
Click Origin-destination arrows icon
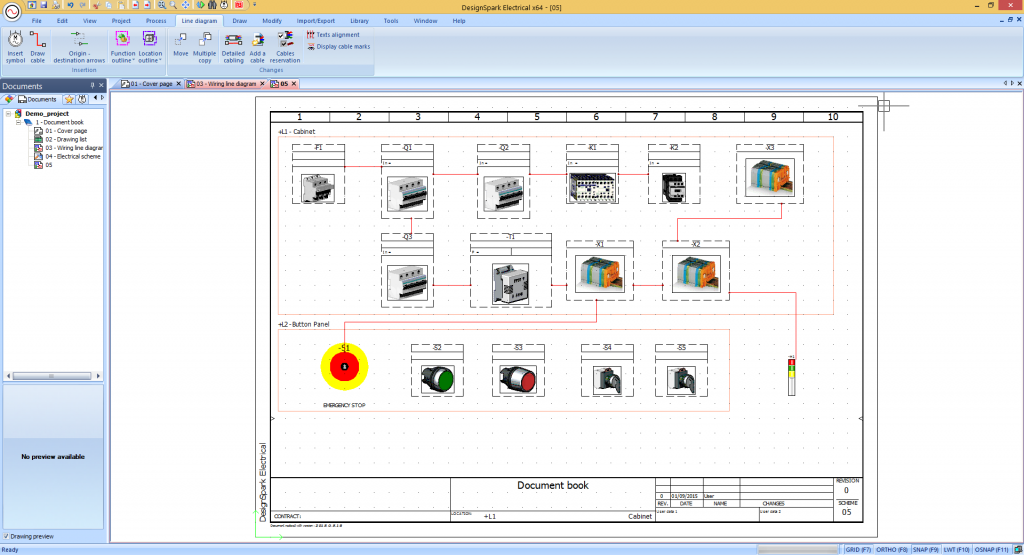82,46
